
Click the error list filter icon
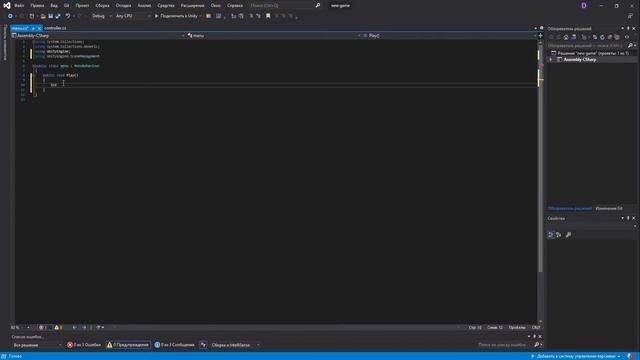(x=203, y=345)
